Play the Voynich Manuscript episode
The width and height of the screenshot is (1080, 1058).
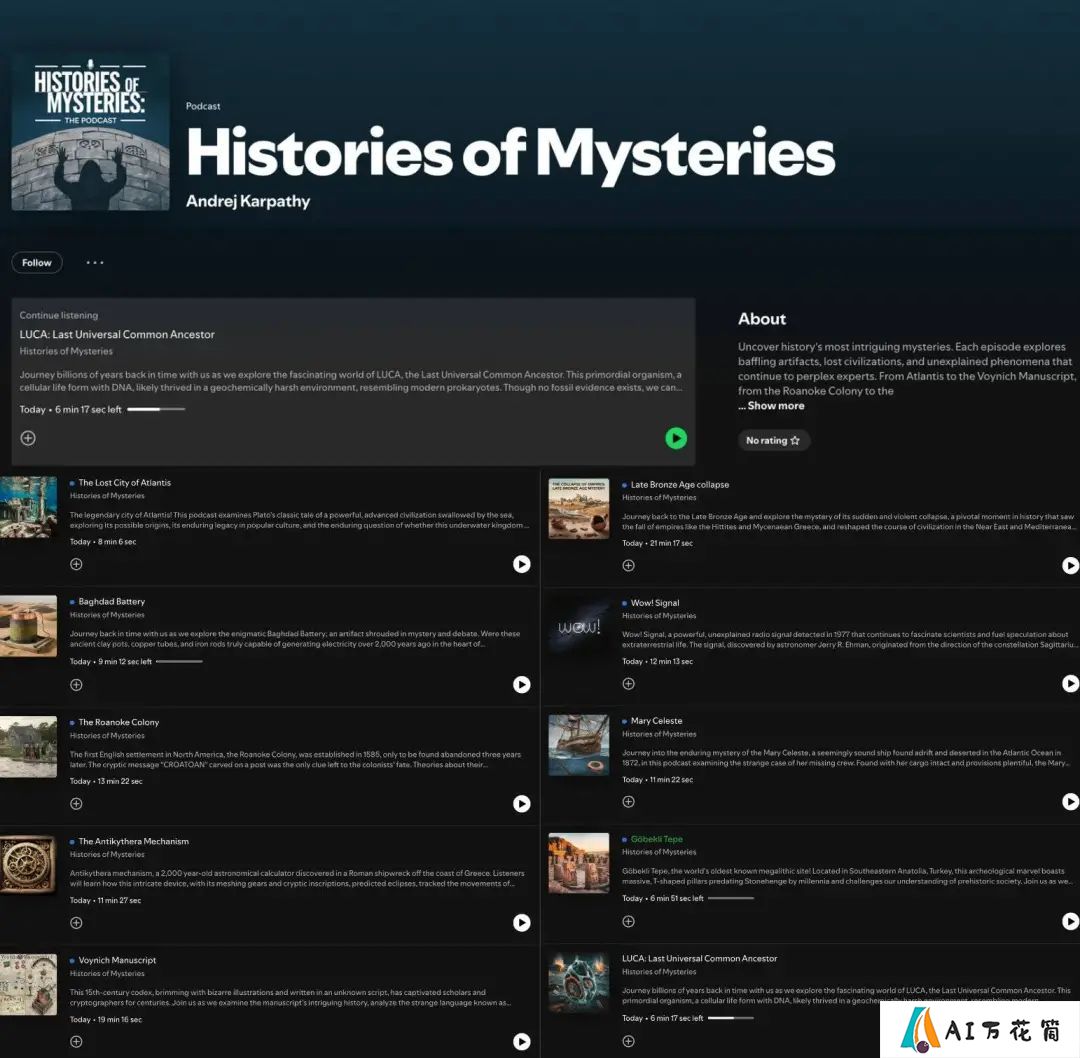click(521, 1041)
